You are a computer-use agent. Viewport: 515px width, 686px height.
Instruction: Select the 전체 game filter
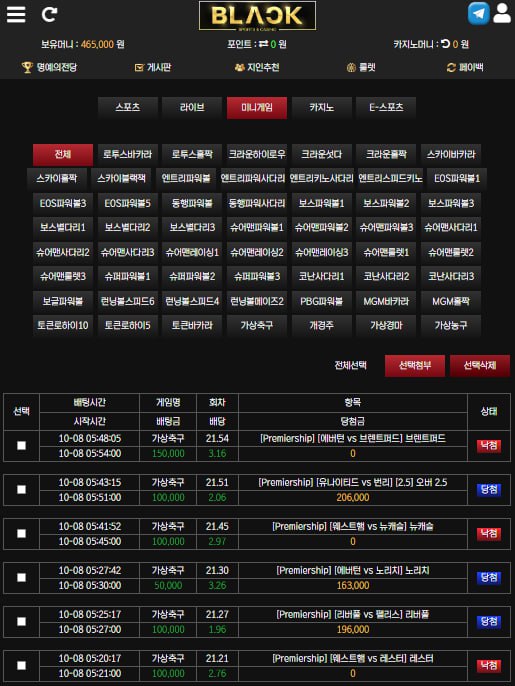click(x=63, y=154)
